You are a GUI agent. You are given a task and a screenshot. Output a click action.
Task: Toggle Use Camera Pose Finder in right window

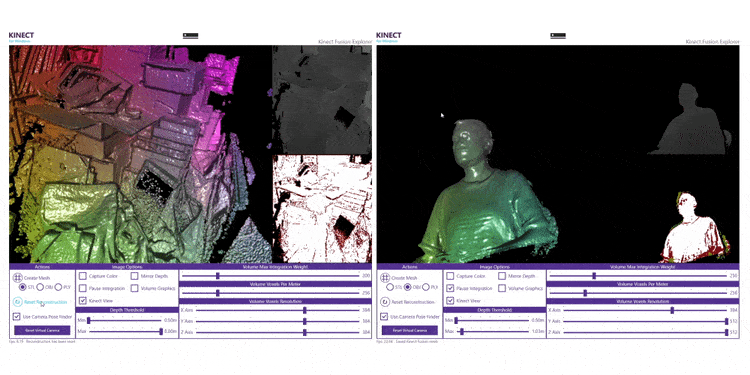pos(384,317)
